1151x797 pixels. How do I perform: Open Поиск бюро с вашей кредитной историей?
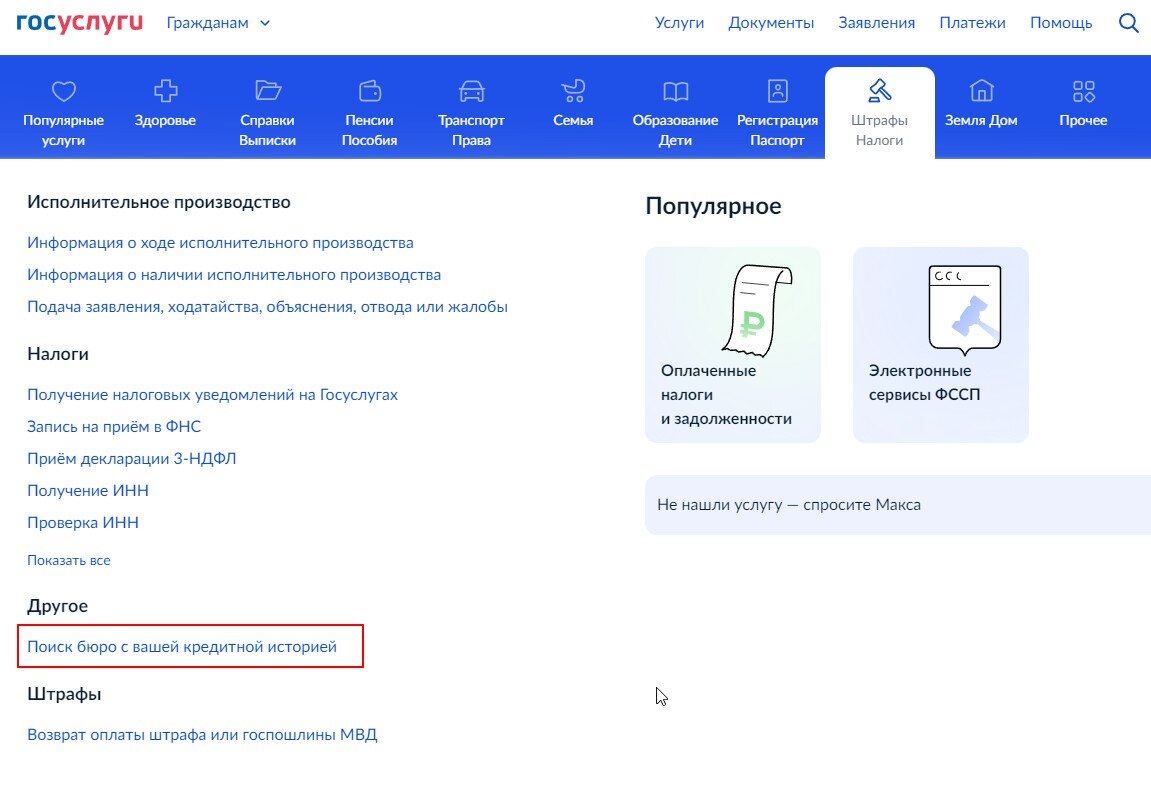click(182, 647)
